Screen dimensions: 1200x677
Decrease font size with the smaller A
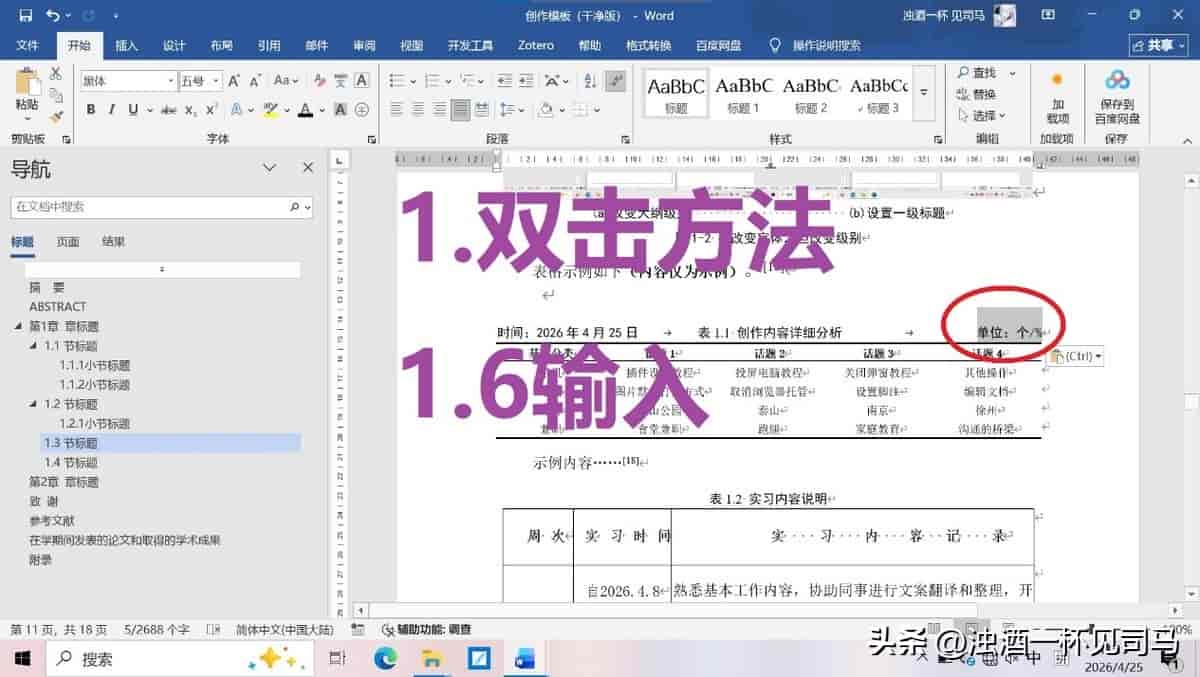pyautogui.click(x=255, y=80)
